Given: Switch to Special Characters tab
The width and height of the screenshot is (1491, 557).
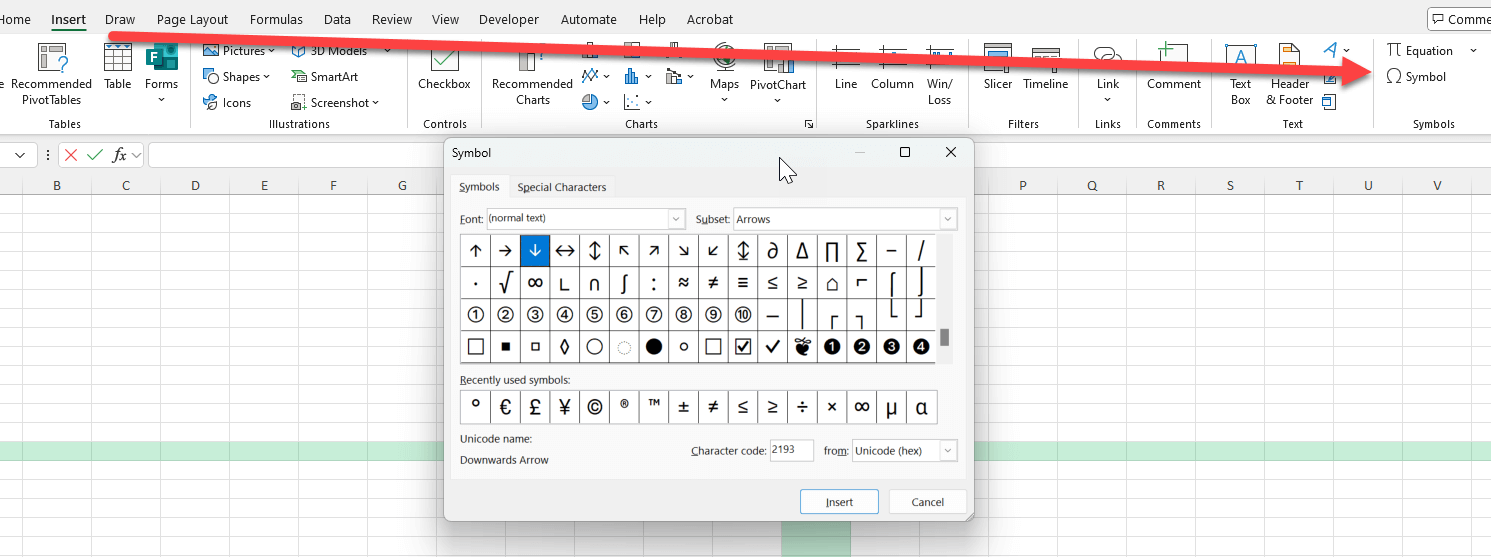Looking at the screenshot, I should point(562,187).
